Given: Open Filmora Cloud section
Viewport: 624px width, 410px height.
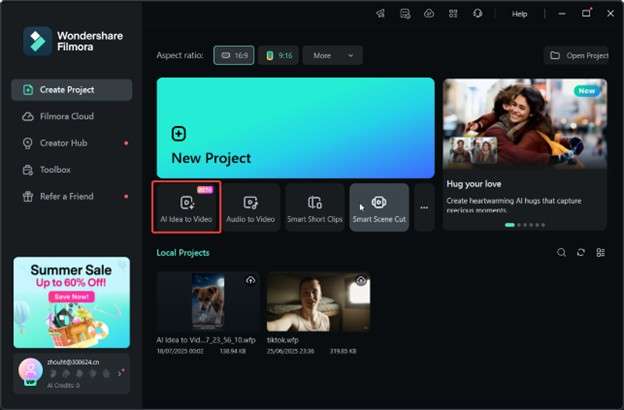Looking at the screenshot, I should pos(72,116).
